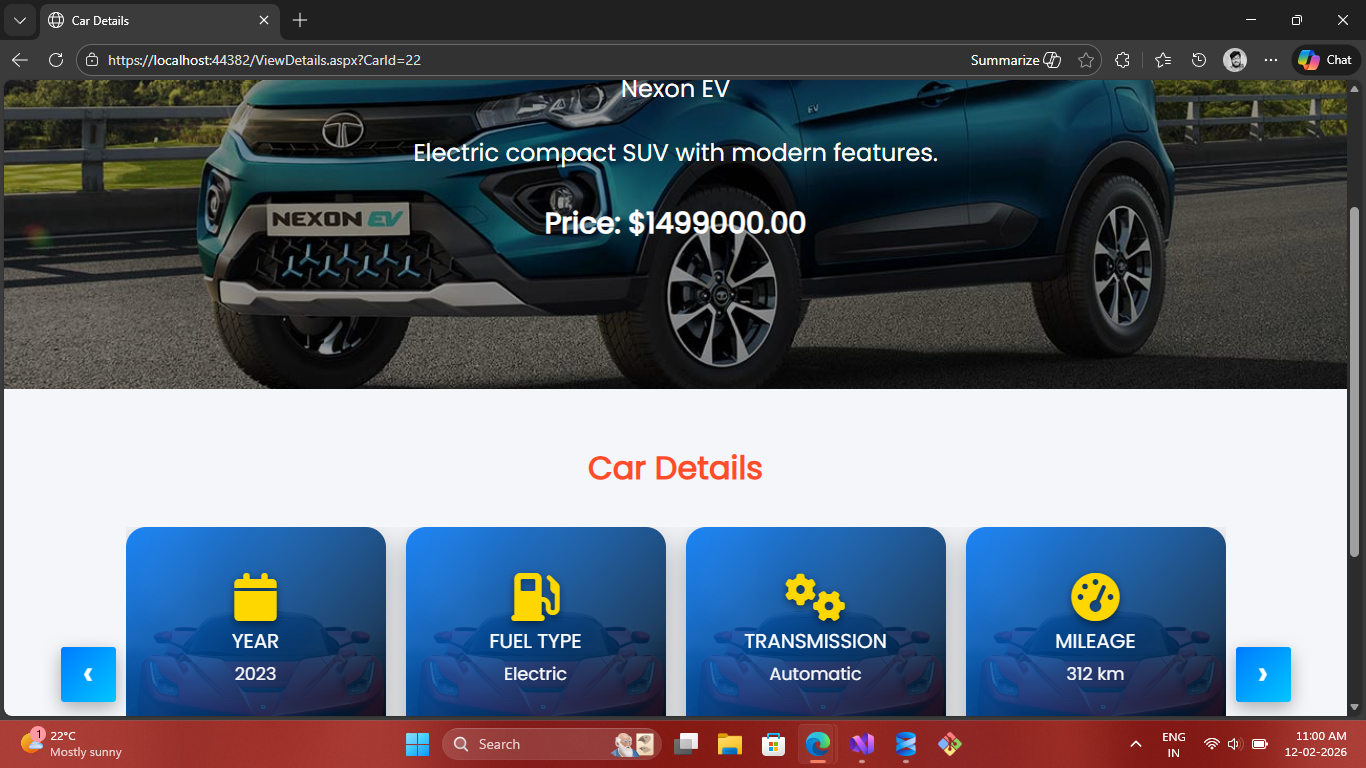Open the Copilot Chat panel

click(1326, 60)
